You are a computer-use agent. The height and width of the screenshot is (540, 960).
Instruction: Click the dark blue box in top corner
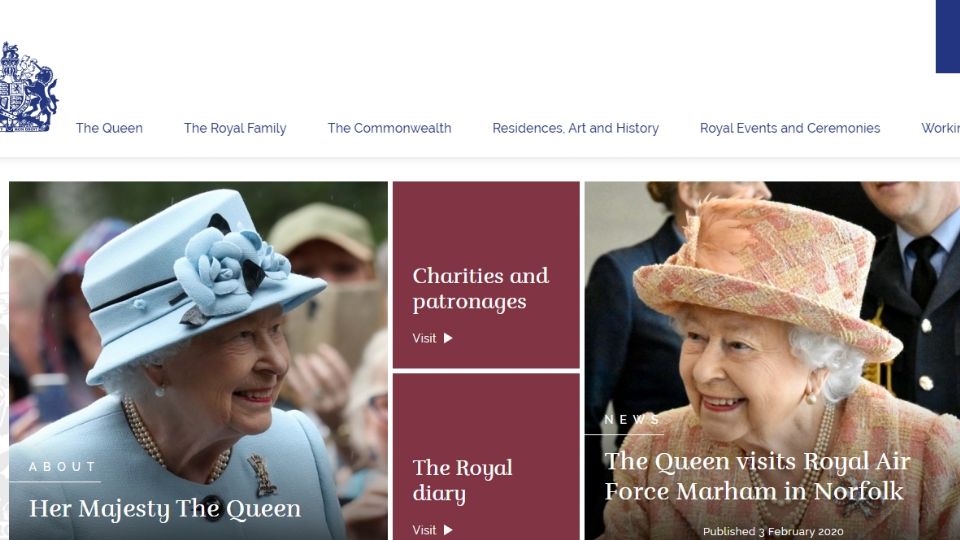coord(948,36)
